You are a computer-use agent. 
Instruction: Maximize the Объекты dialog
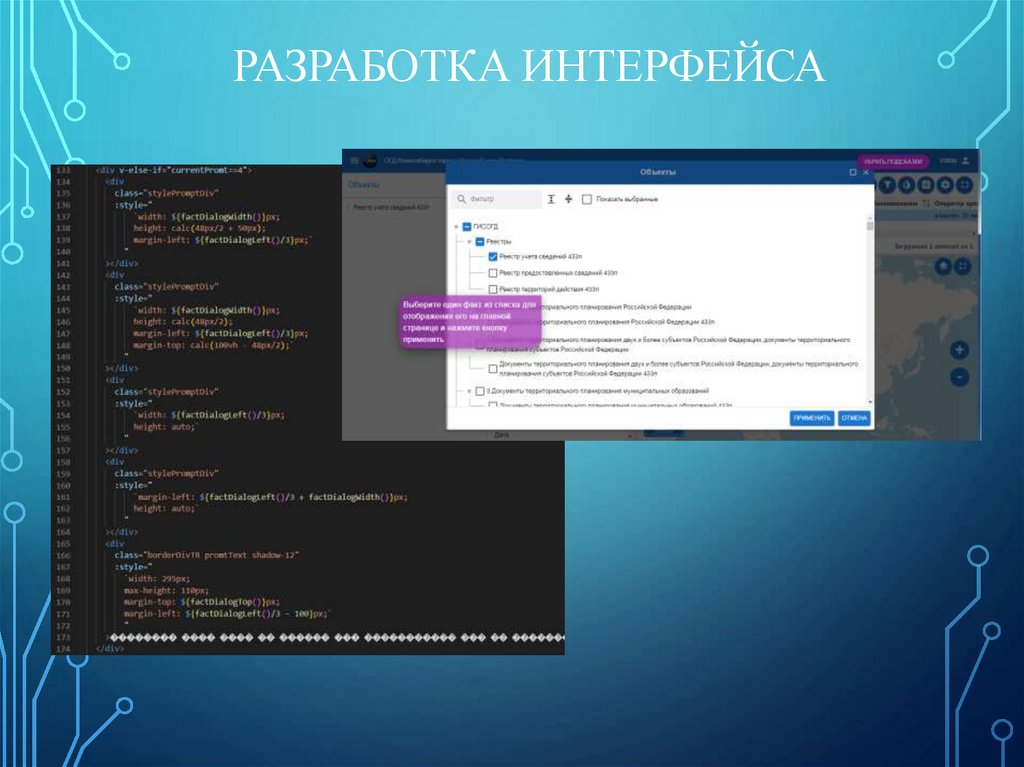pyautogui.click(x=852, y=172)
